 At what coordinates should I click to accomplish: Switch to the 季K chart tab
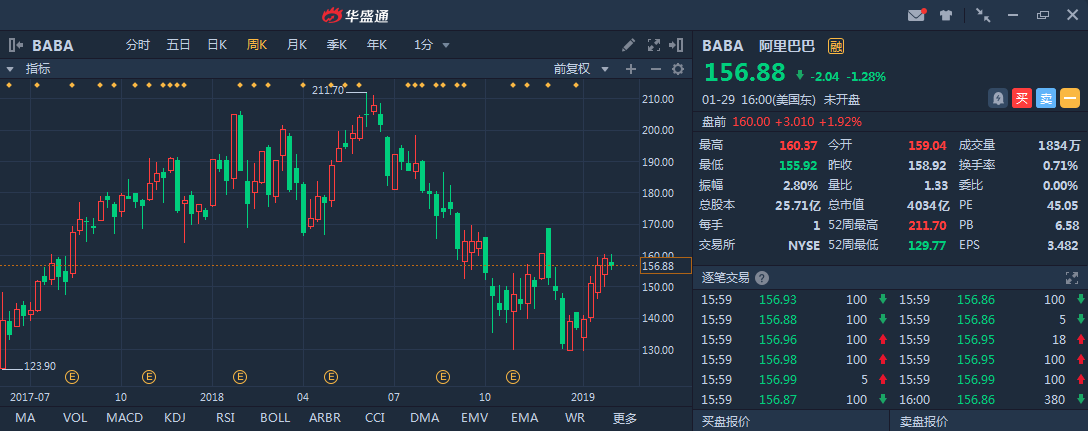(337, 45)
